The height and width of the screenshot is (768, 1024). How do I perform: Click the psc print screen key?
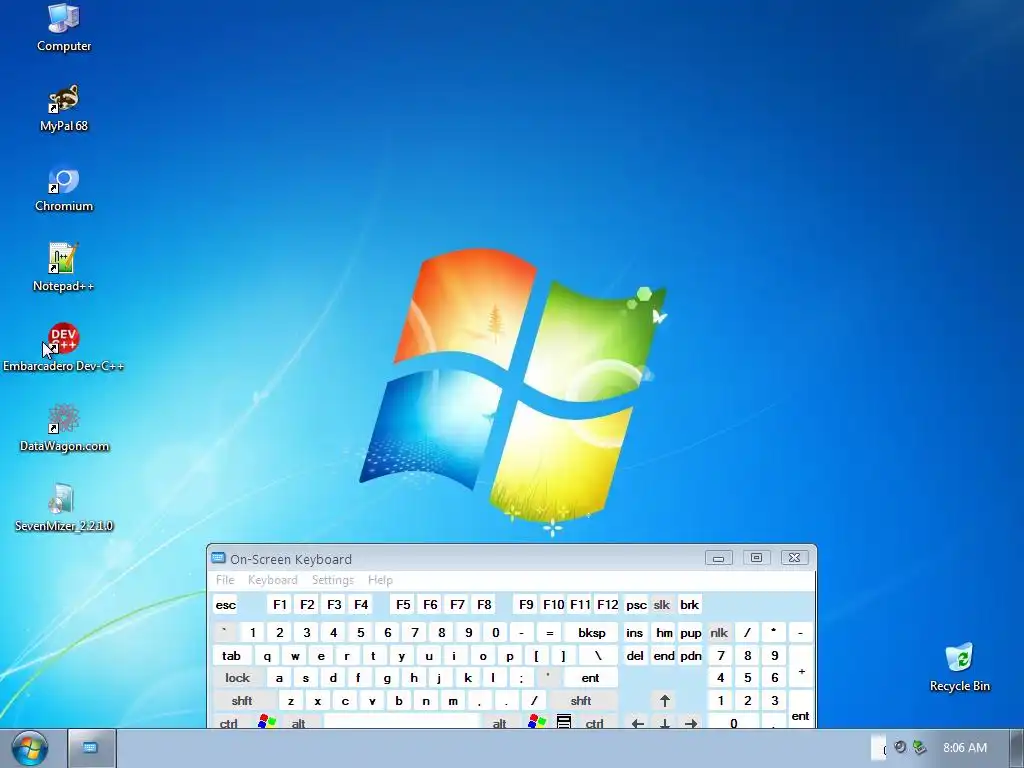636,605
